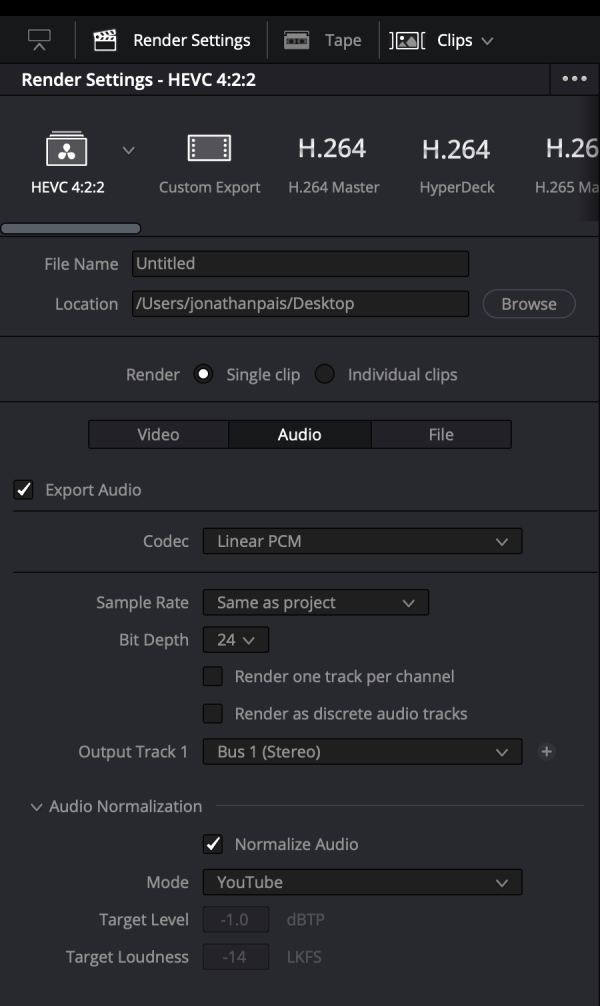Uncheck the Normalize Audio checkbox
This screenshot has height=1006, width=600.
pyautogui.click(x=213, y=844)
